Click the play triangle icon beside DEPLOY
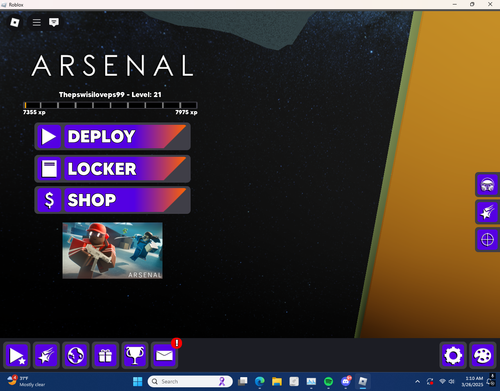 (x=49, y=136)
